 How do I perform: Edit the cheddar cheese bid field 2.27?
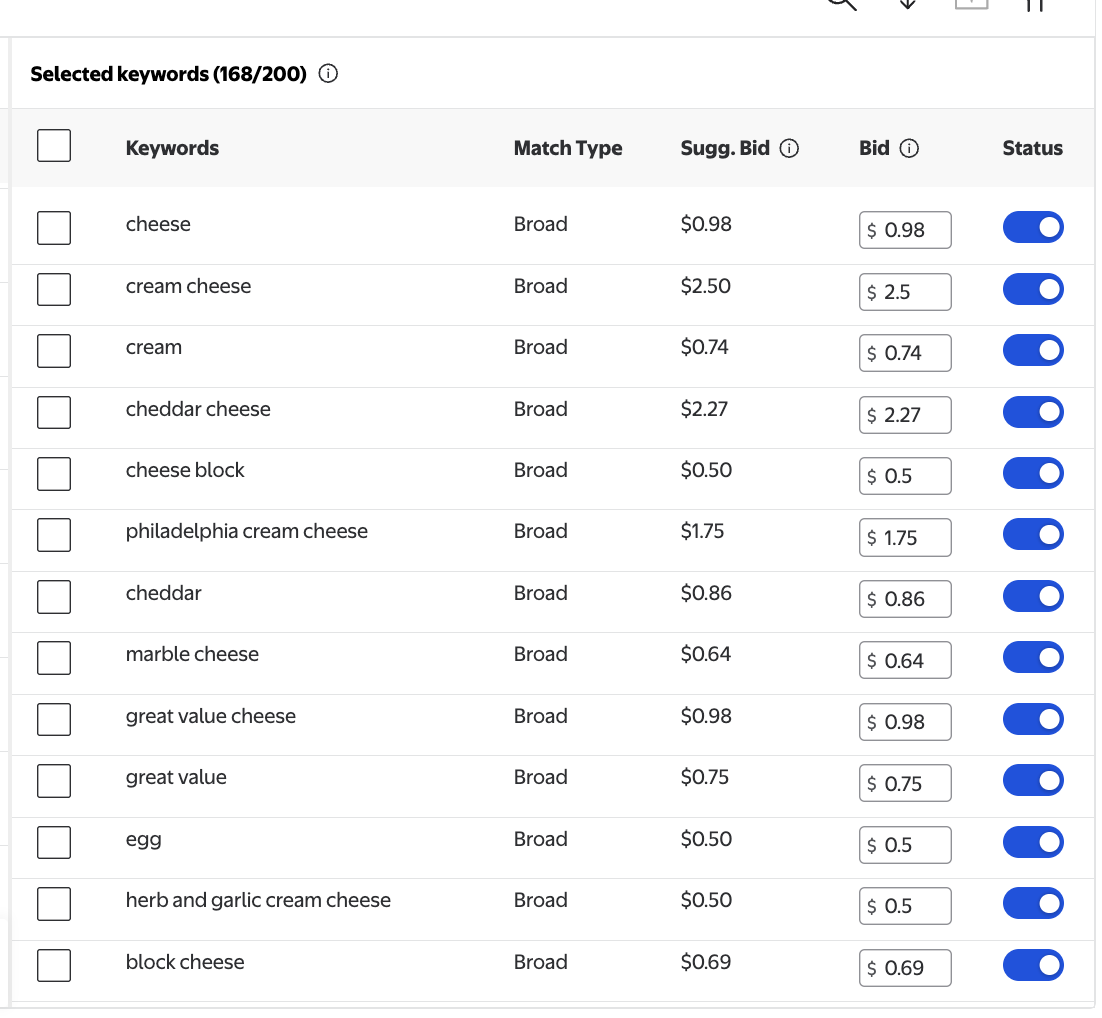tap(905, 415)
